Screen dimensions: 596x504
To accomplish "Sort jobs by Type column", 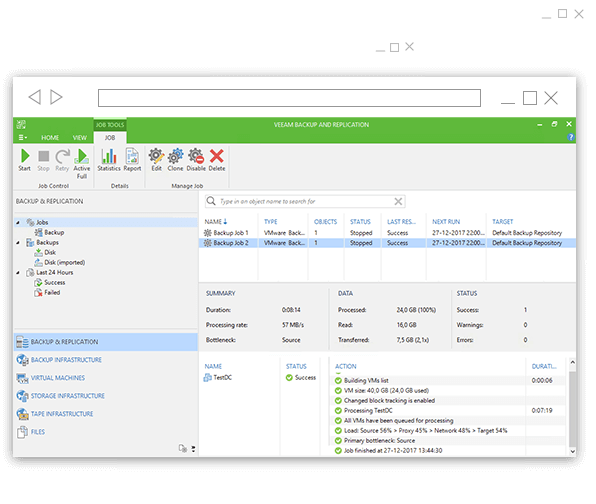I will coord(271,222).
